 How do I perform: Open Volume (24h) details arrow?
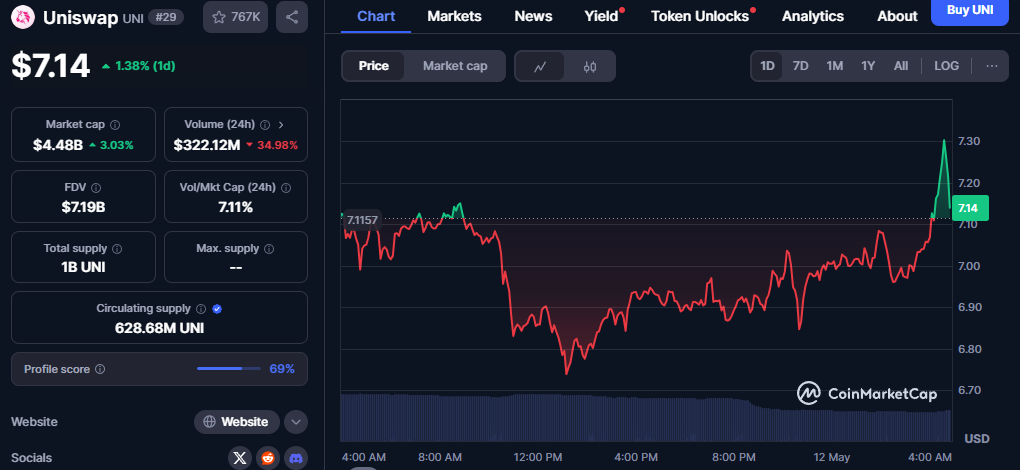pyautogui.click(x=281, y=125)
